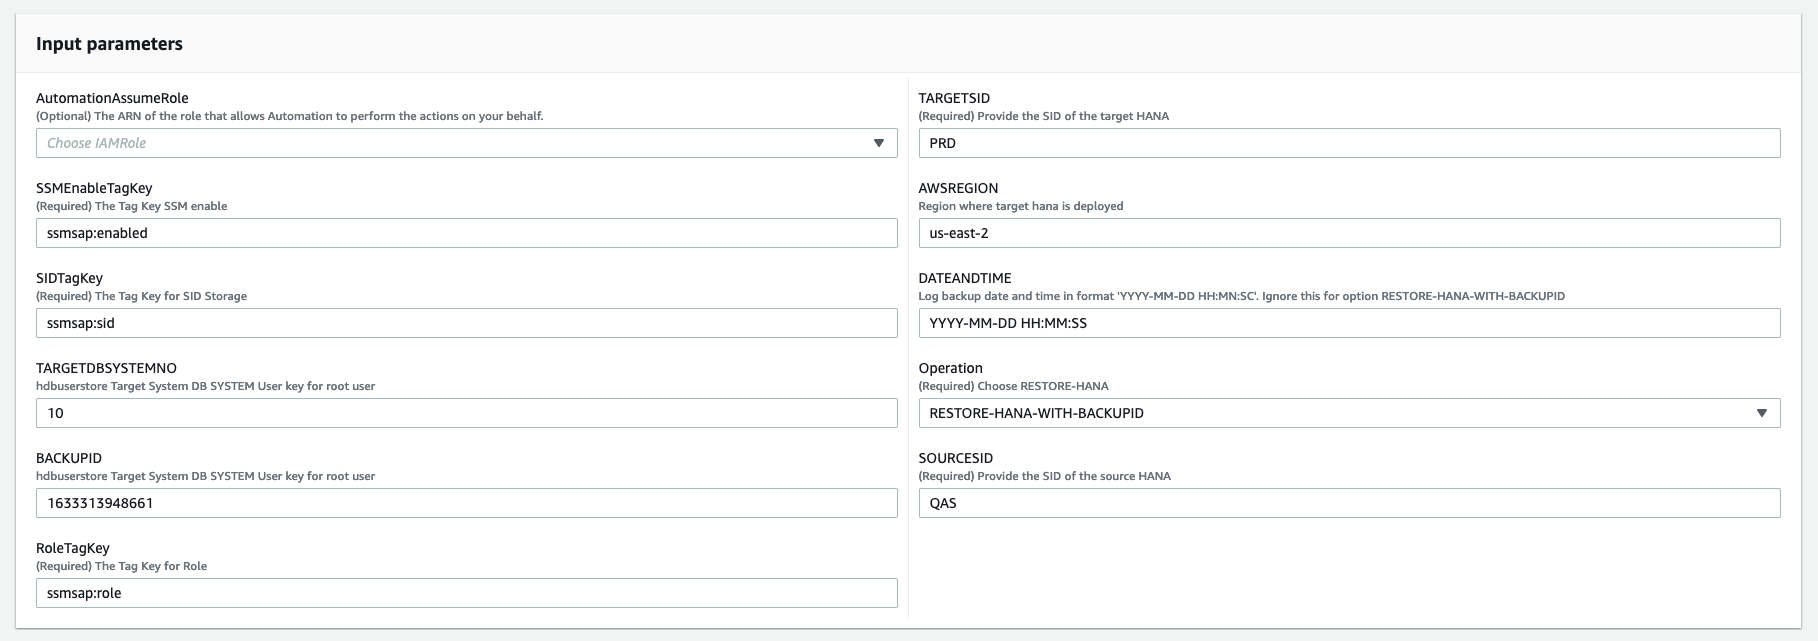
Task: Click the AWSREGION field showing us-east-2
Action: (1349, 233)
